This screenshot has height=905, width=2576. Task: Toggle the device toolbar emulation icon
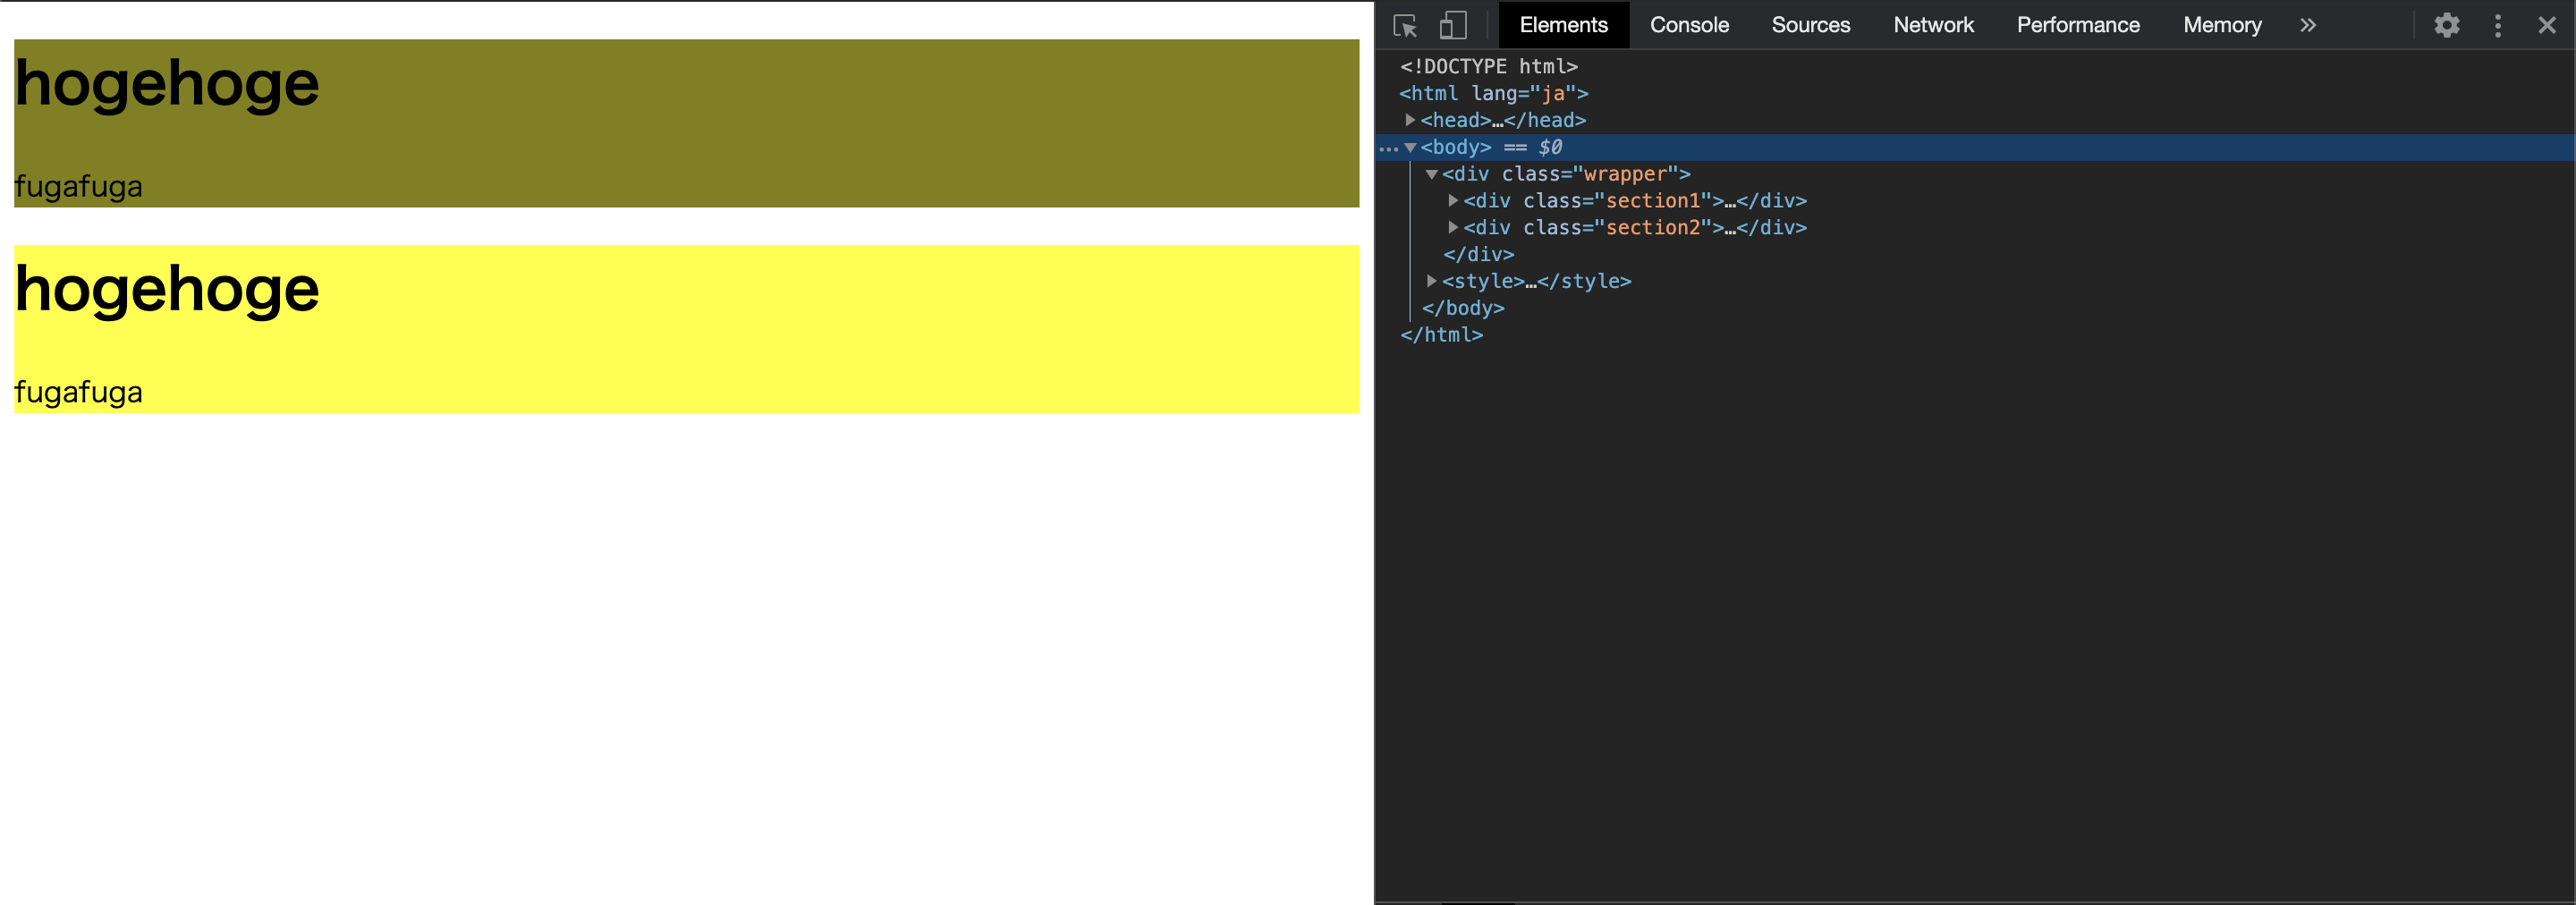click(x=1452, y=25)
